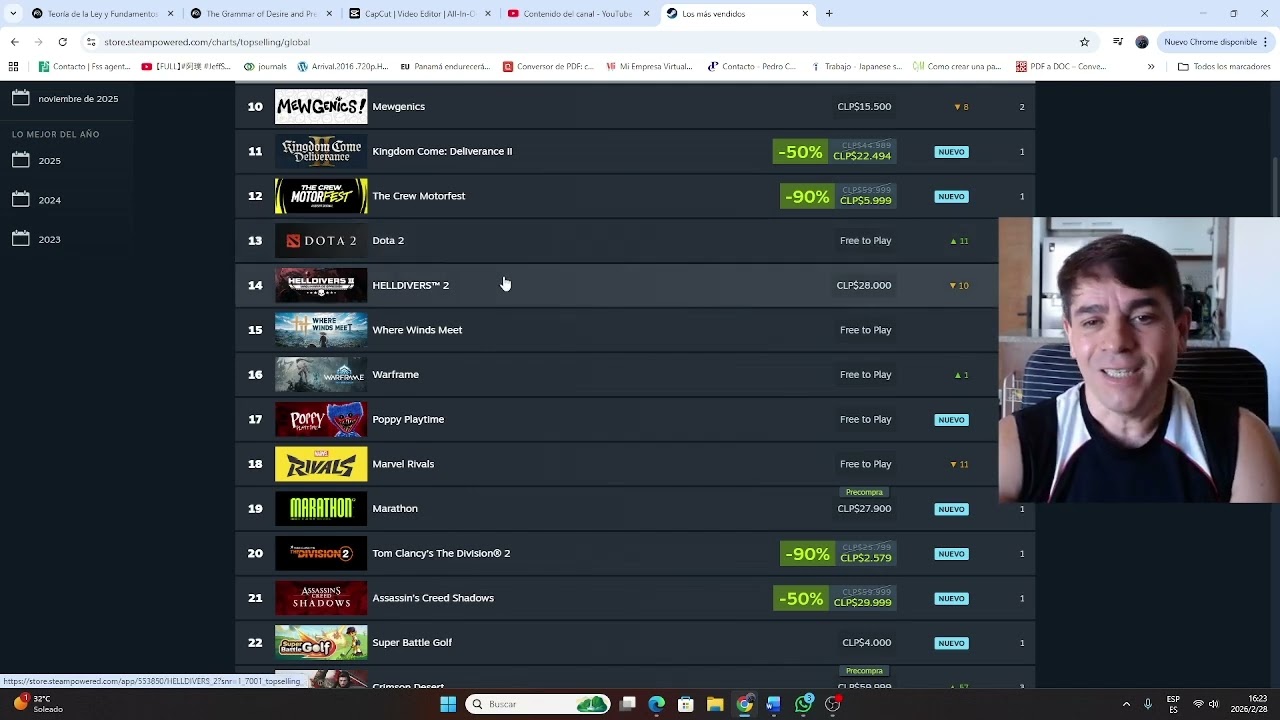1280x720 pixels.
Task: Open the Tom Clancy's The Division 2 title
Action: click(441, 553)
